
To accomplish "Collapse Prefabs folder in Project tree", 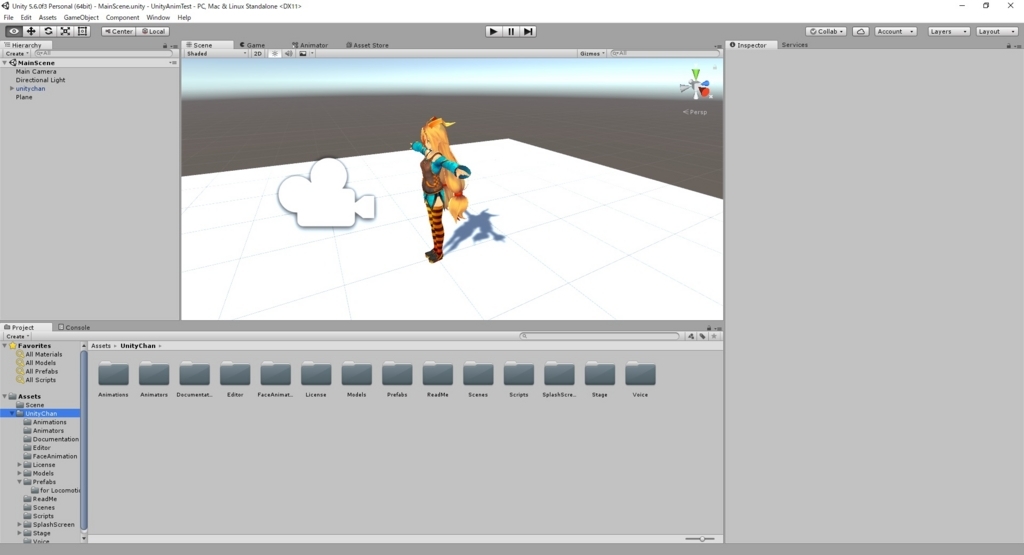I will (x=20, y=482).
